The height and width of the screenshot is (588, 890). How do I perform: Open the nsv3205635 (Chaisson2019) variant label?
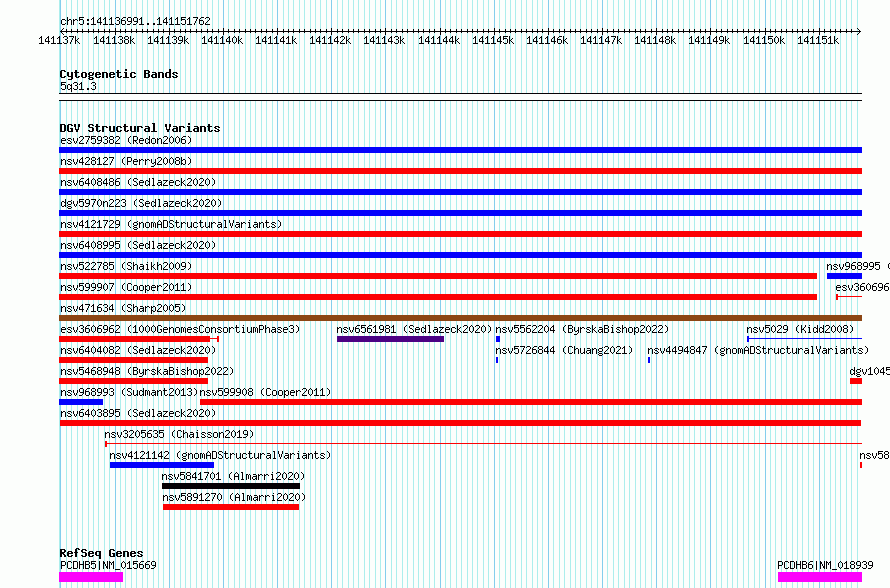[179, 434]
